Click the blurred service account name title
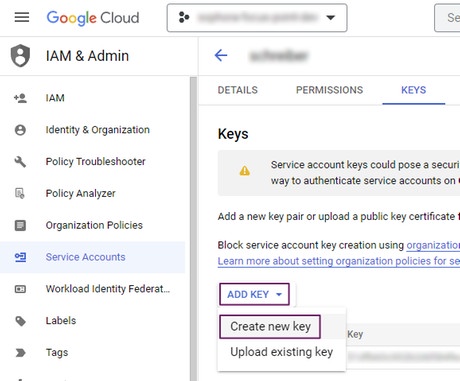The width and height of the screenshot is (460, 381). 279,56
